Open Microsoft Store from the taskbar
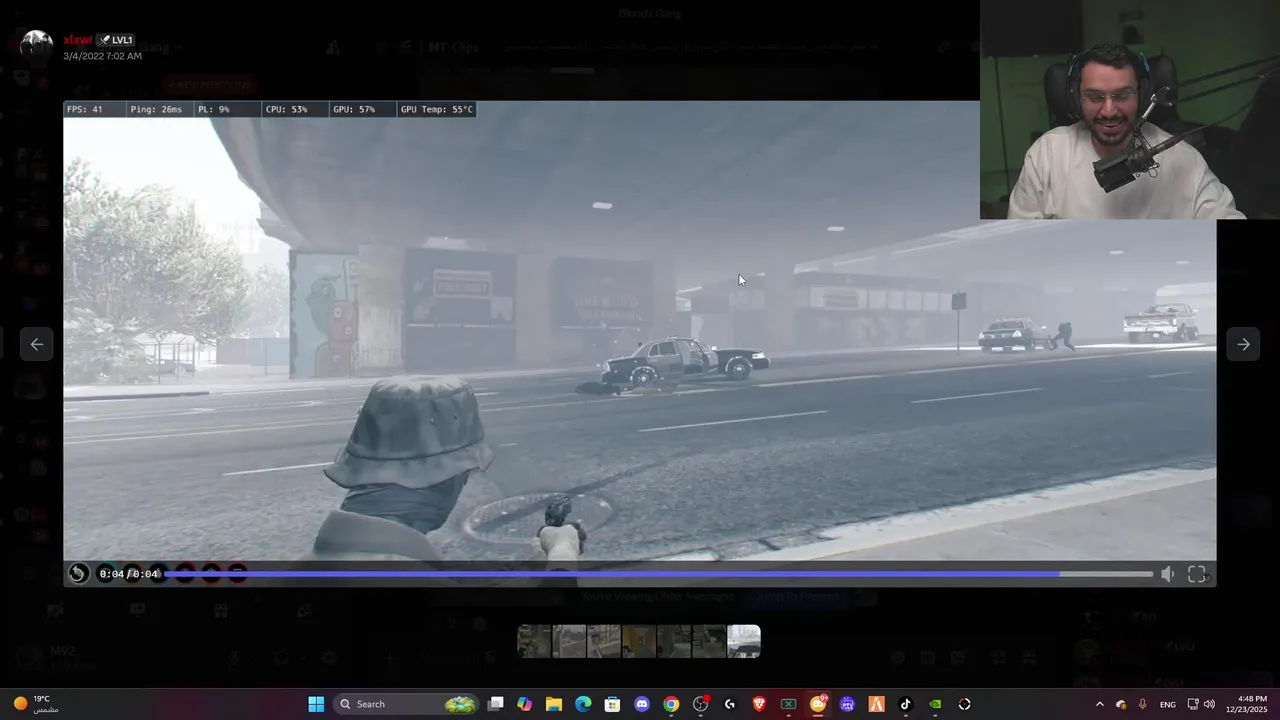This screenshot has width=1280, height=720. (612, 704)
